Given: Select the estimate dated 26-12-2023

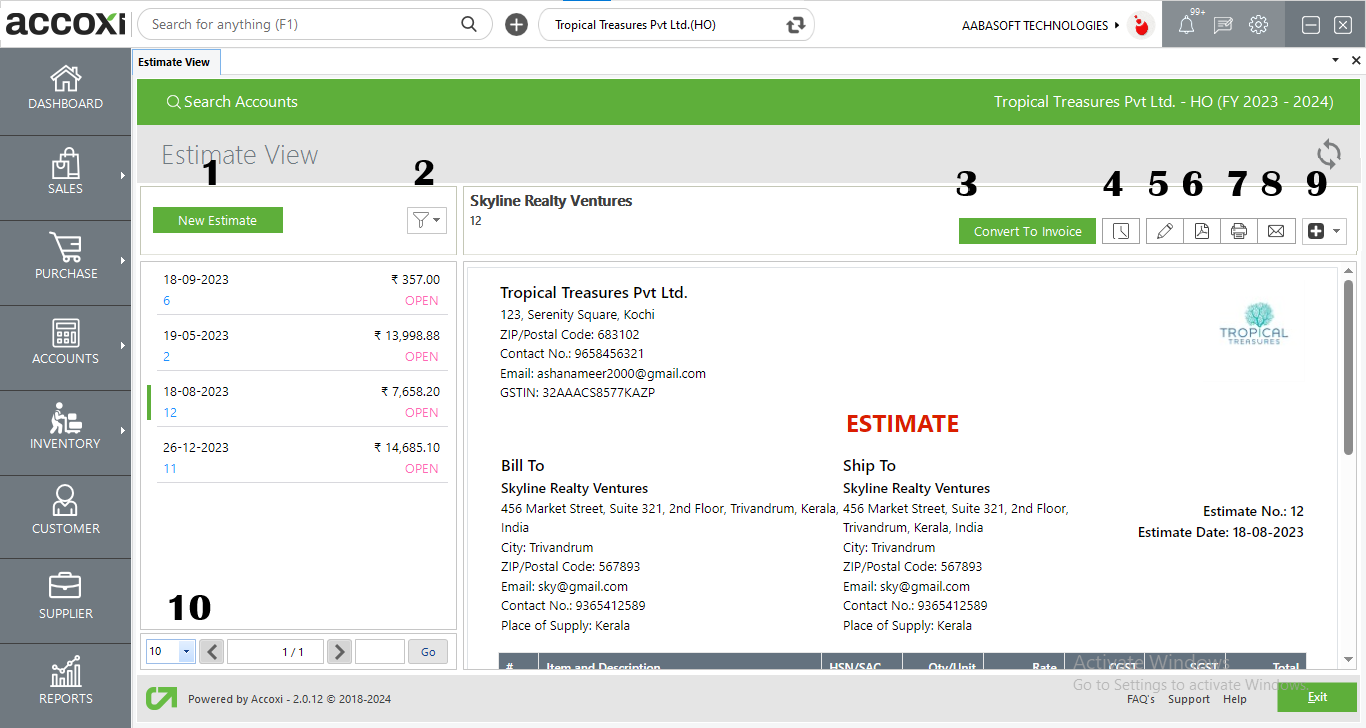Looking at the screenshot, I should tap(300, 457).
